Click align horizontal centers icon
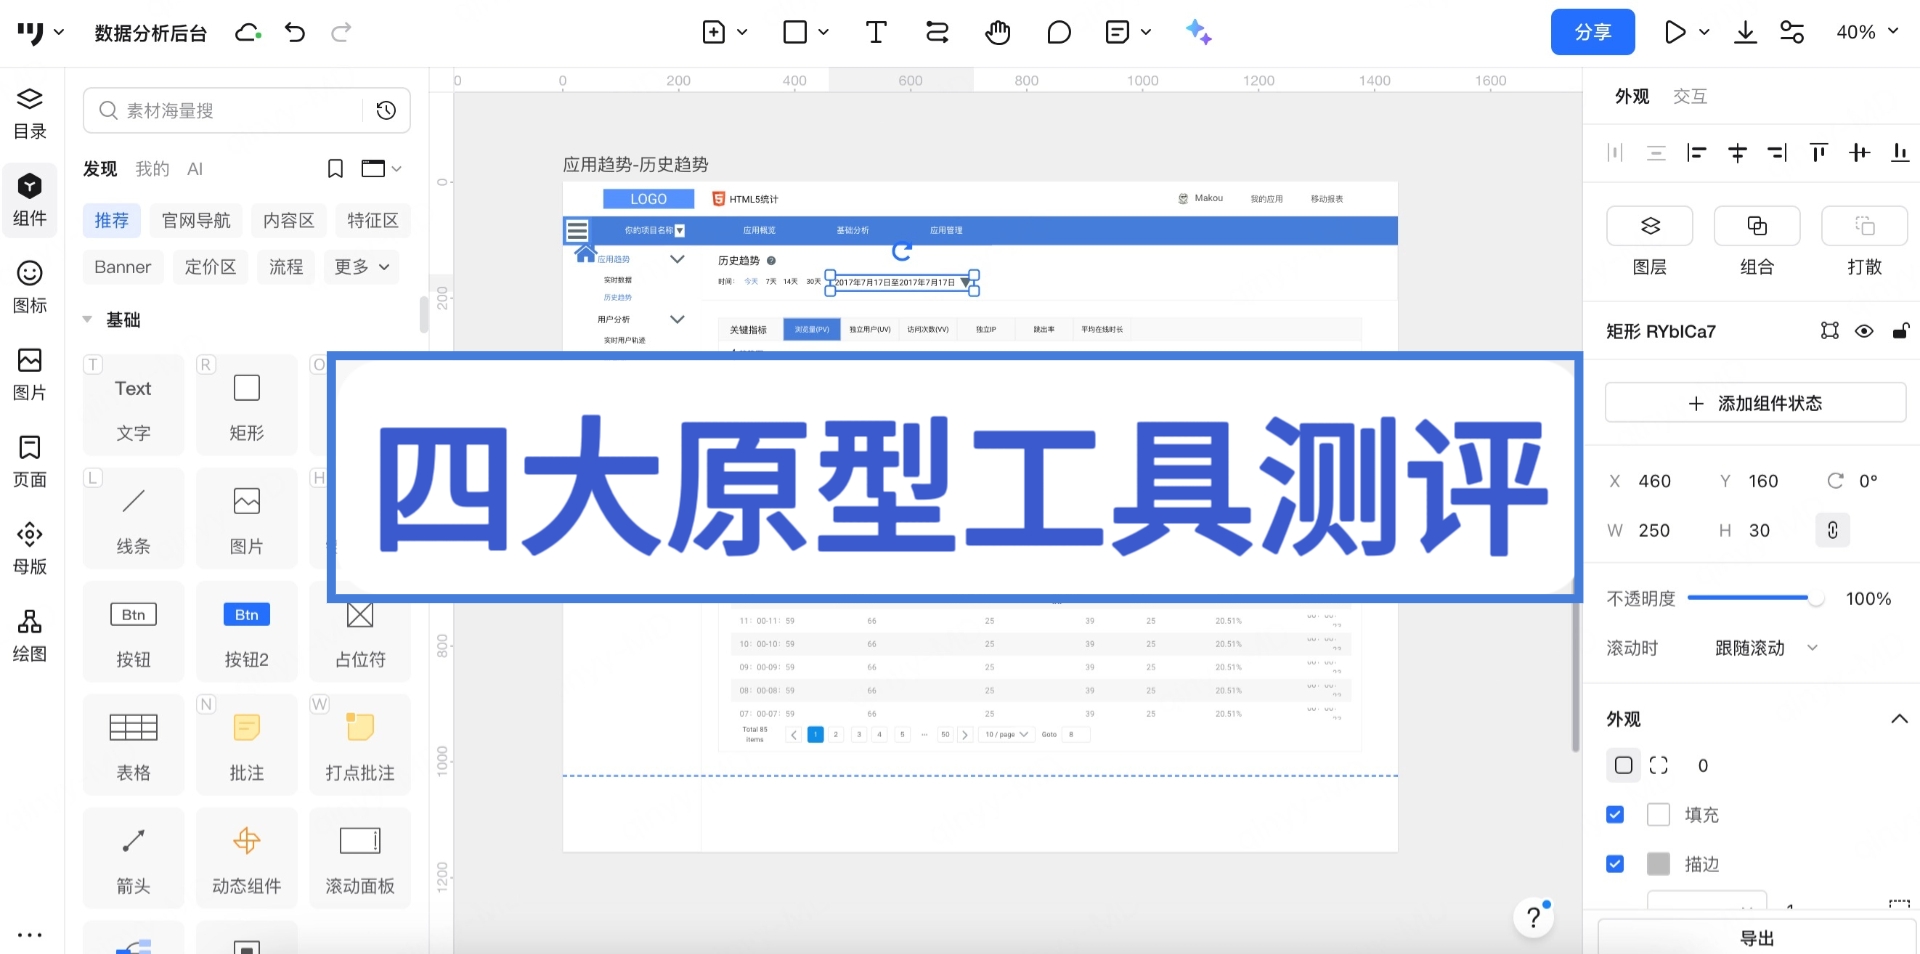The width and height of the screenshot is (1920, 954). click(x=1737, y=152)
